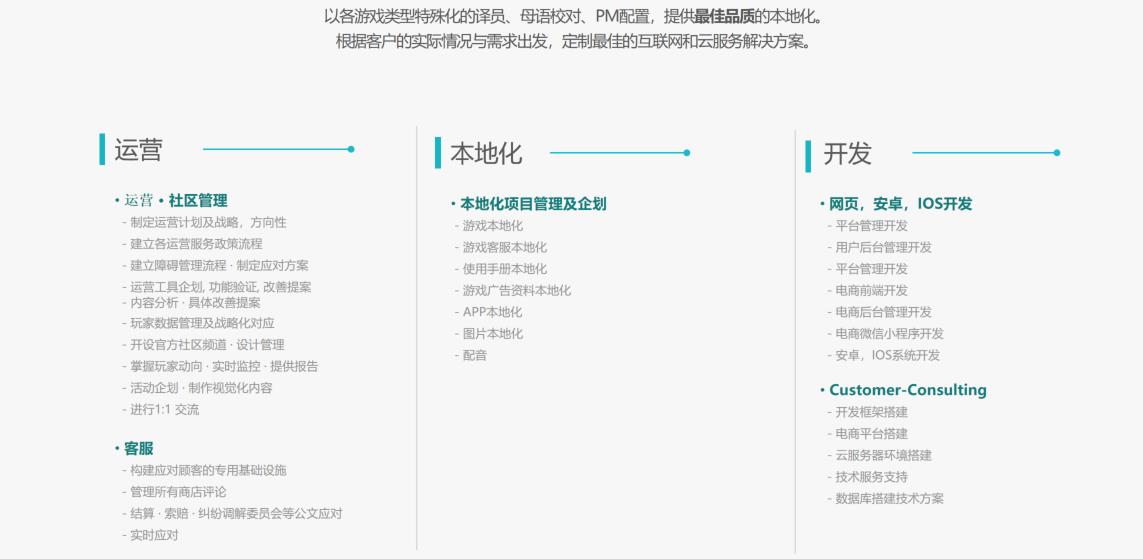Select the 玩家数据管理及战略化对应 item
Screen dimensions: 1143x559
click(202, 323)
